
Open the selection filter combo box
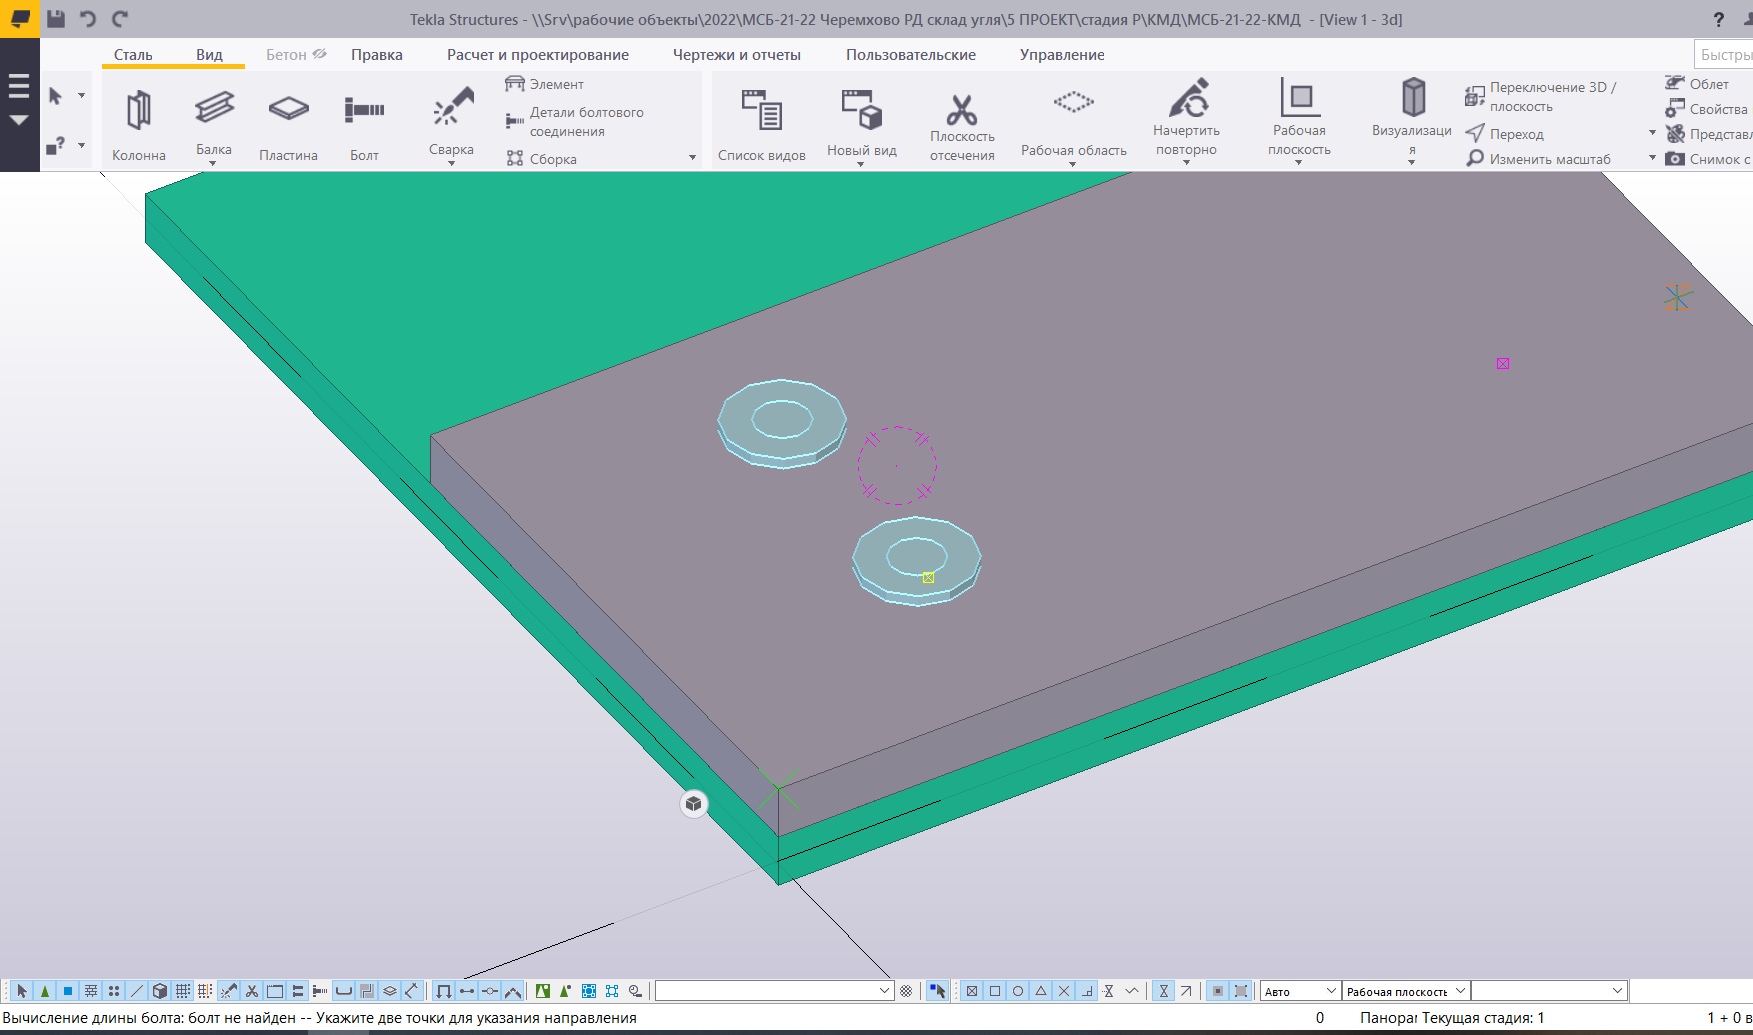point(773,991)
